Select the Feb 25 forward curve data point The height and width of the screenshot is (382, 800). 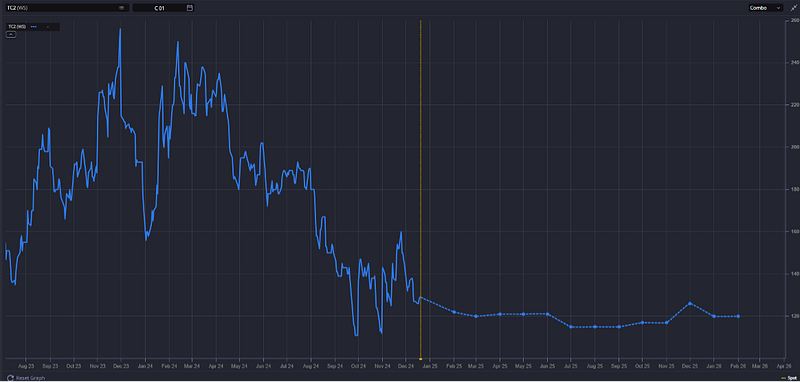click(454, 312)
